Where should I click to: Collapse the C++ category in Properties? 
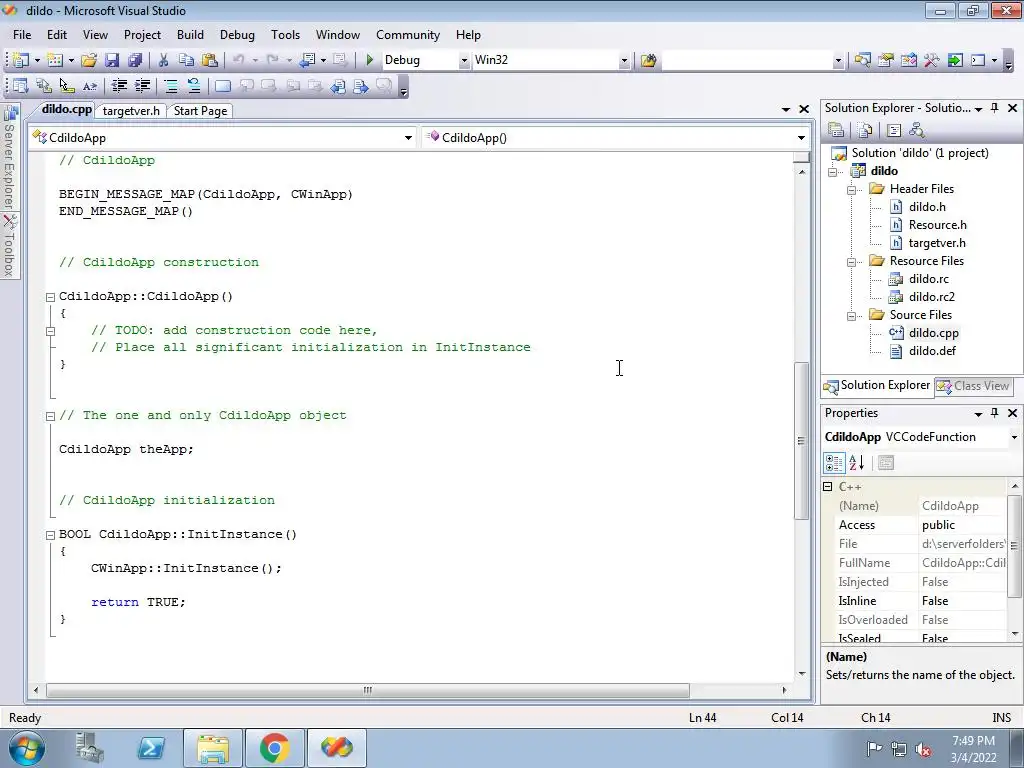click(x=828, y=487)
